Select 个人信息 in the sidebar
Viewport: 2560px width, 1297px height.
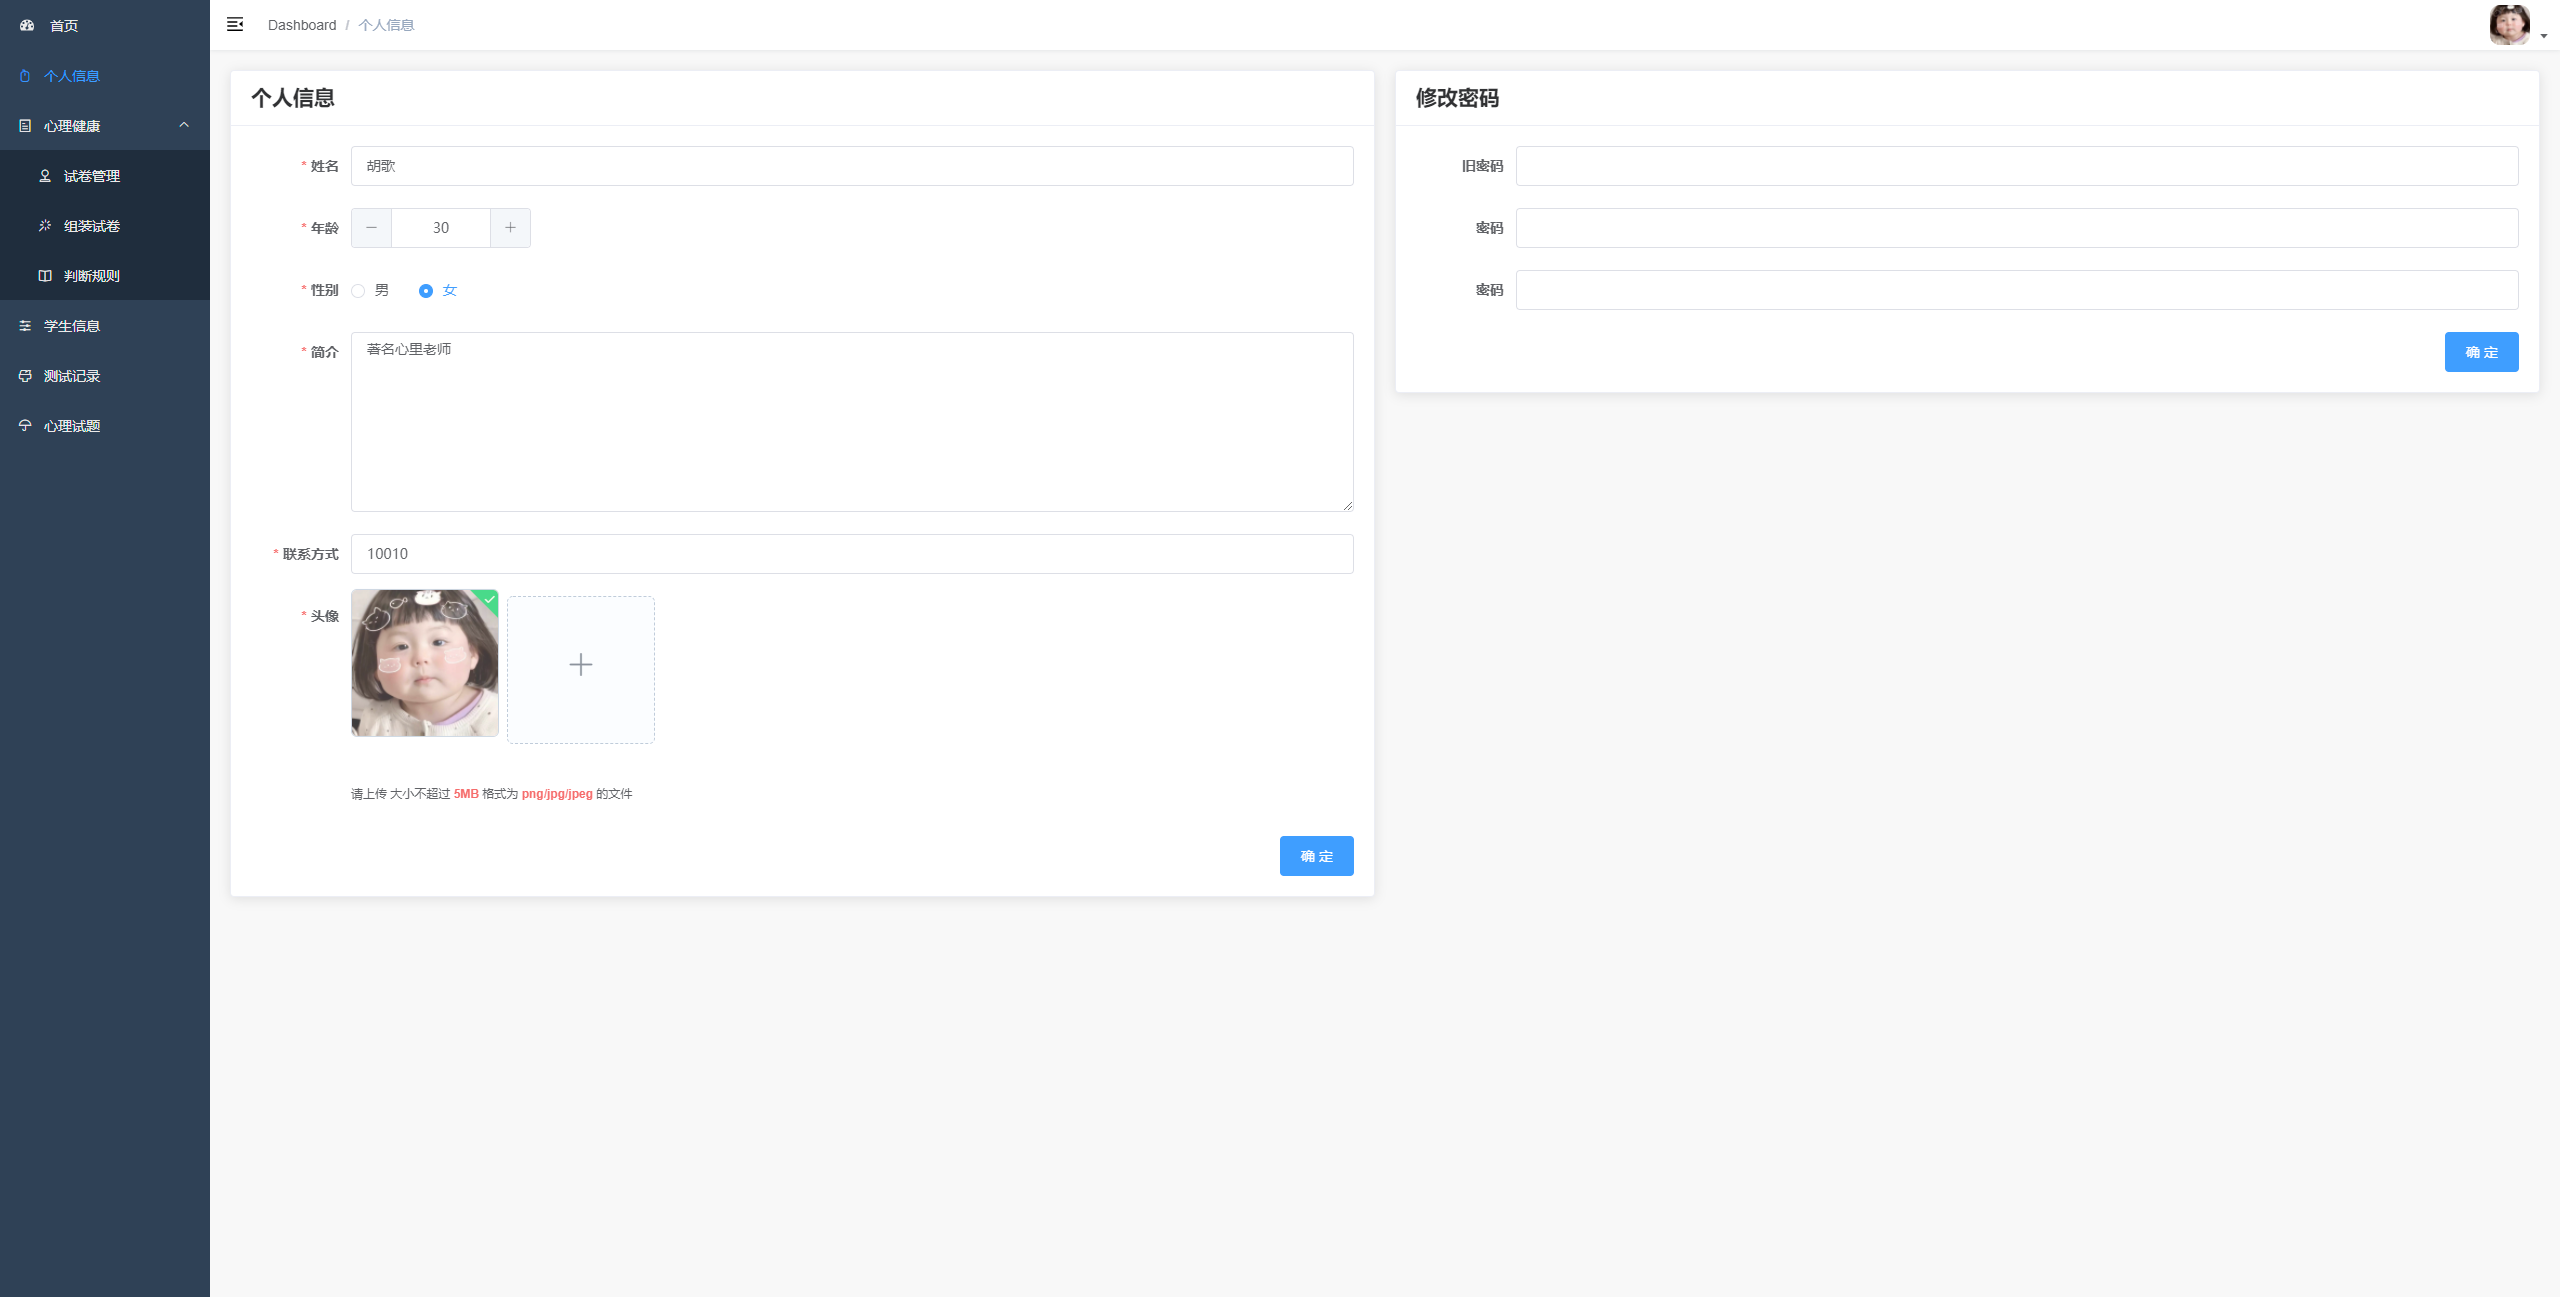pos(105,76)
